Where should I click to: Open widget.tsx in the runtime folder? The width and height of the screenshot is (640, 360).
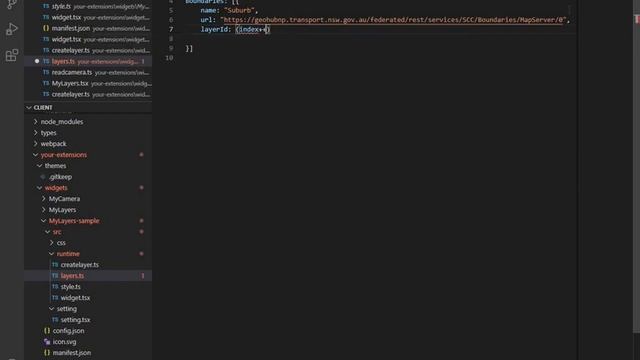[x=88, y=298]
